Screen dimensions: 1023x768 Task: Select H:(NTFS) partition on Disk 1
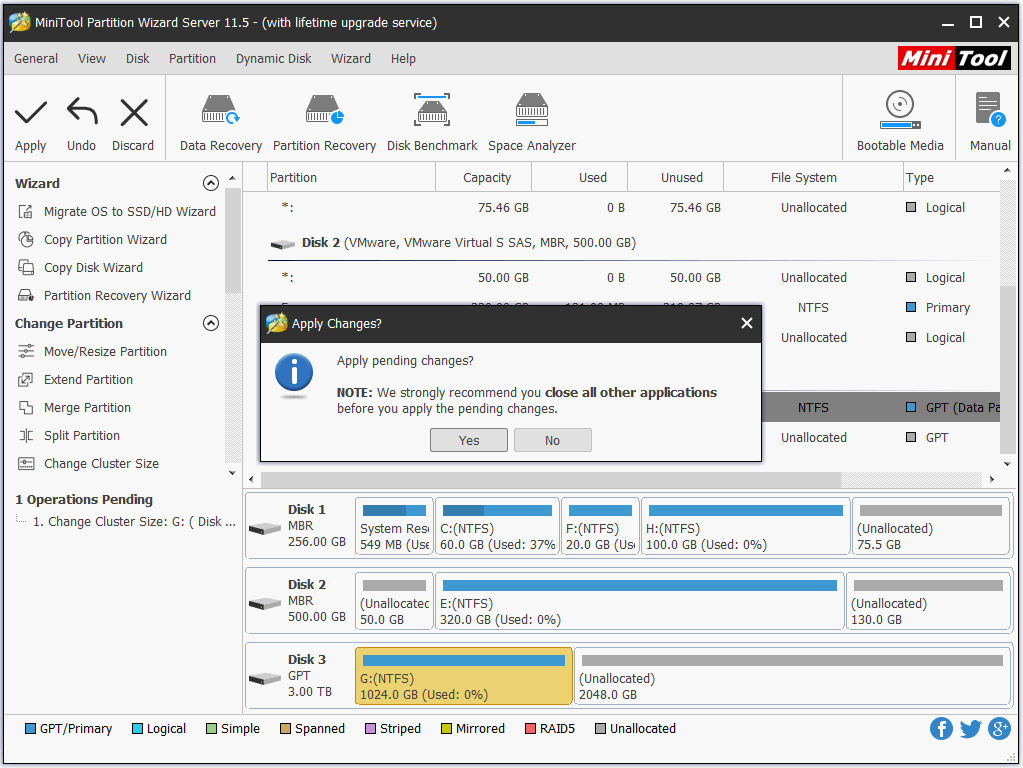746,526
